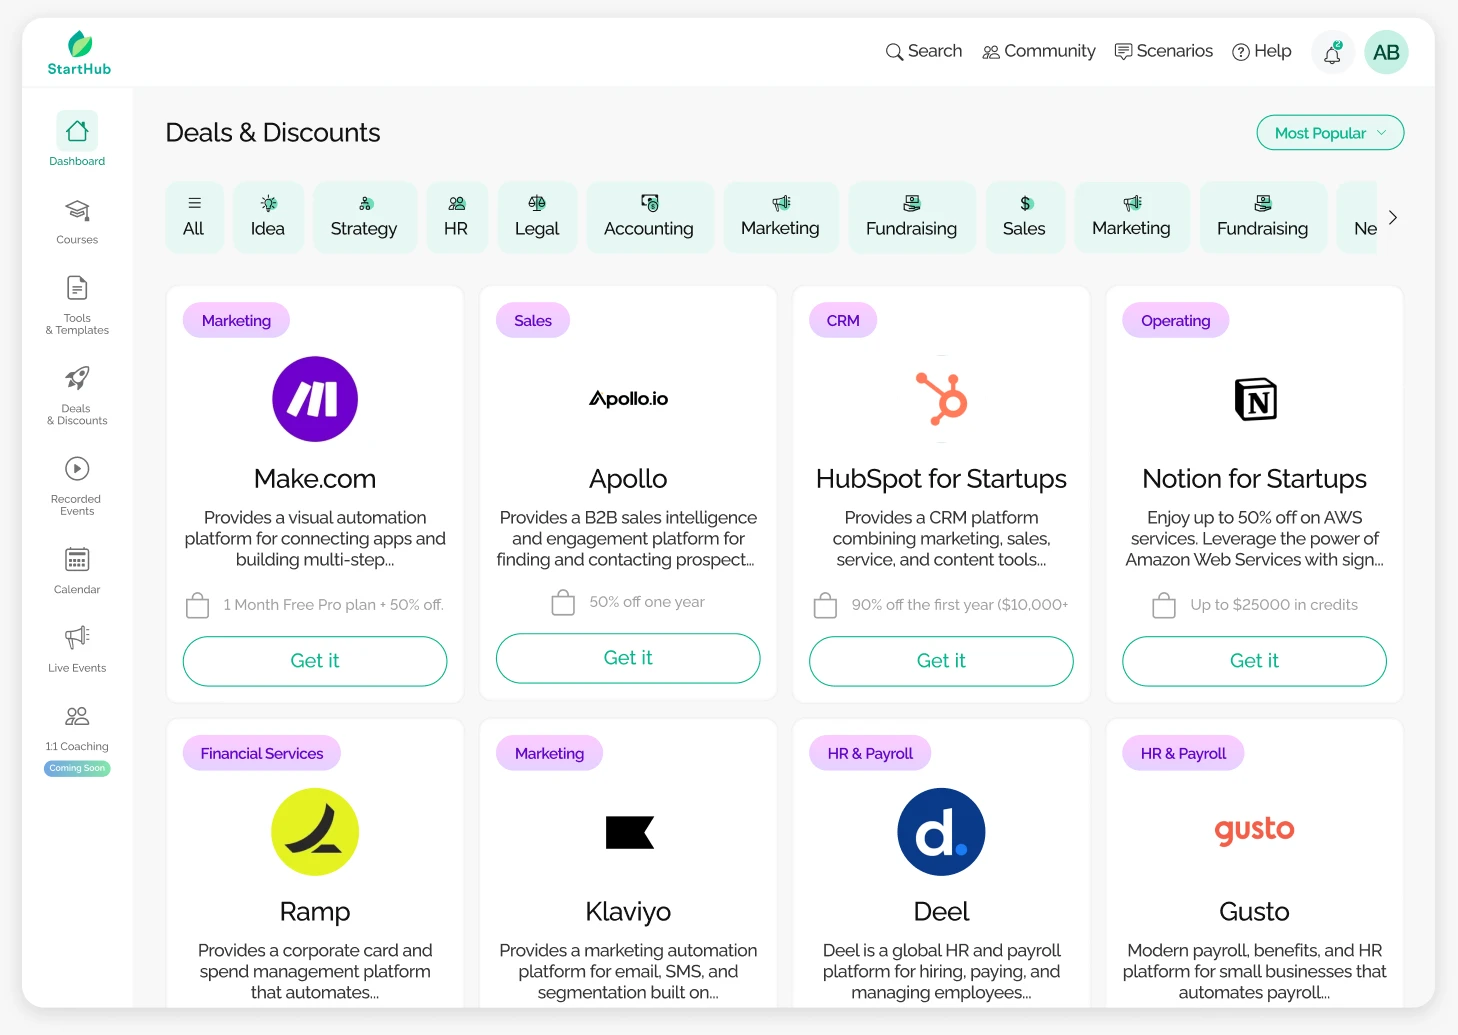
Task: Open the Calendar sidebar icon
Action: point(77,559)
